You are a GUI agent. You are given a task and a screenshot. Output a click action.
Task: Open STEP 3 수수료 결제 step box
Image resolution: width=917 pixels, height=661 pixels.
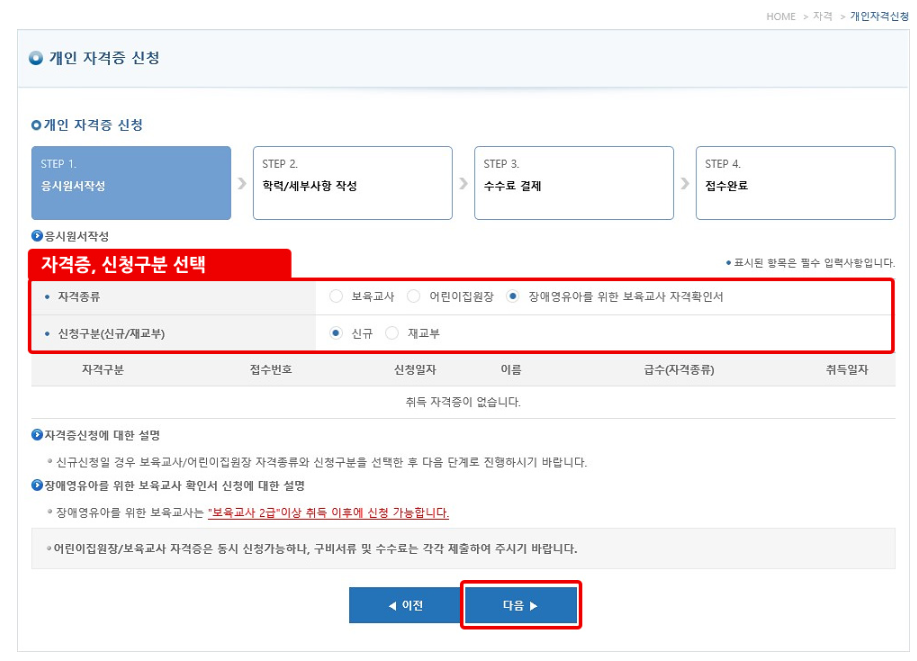click(574, 183)
